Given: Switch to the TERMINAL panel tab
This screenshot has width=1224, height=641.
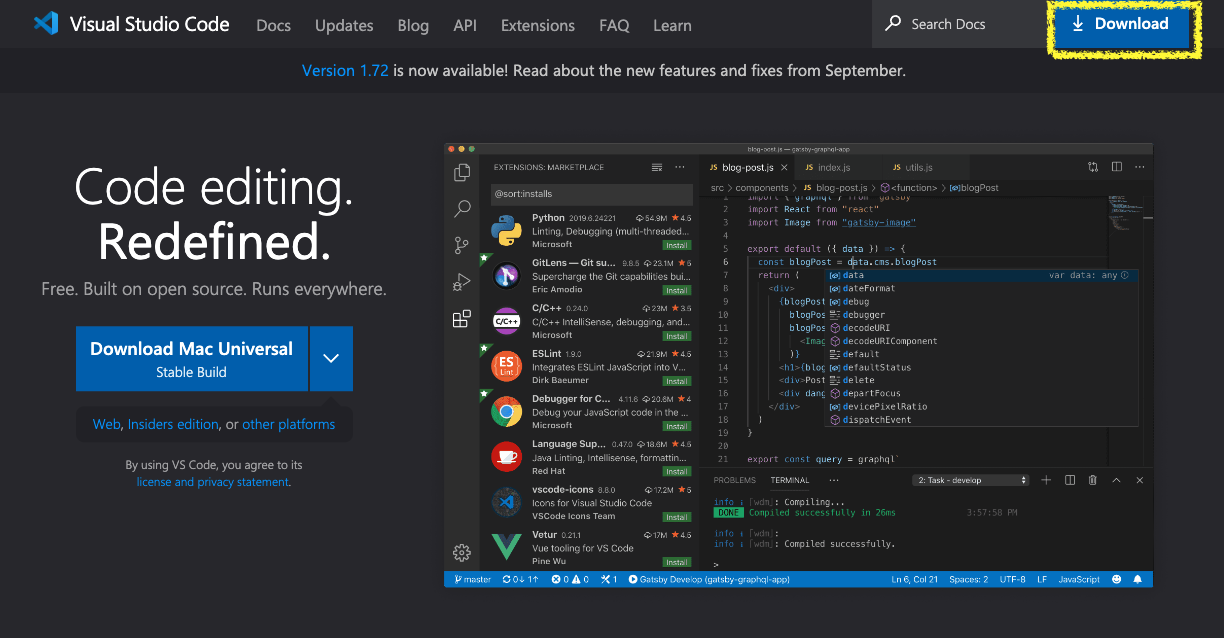Looking at the screenshot, I should pyautogui.click(x=790, y=481).
